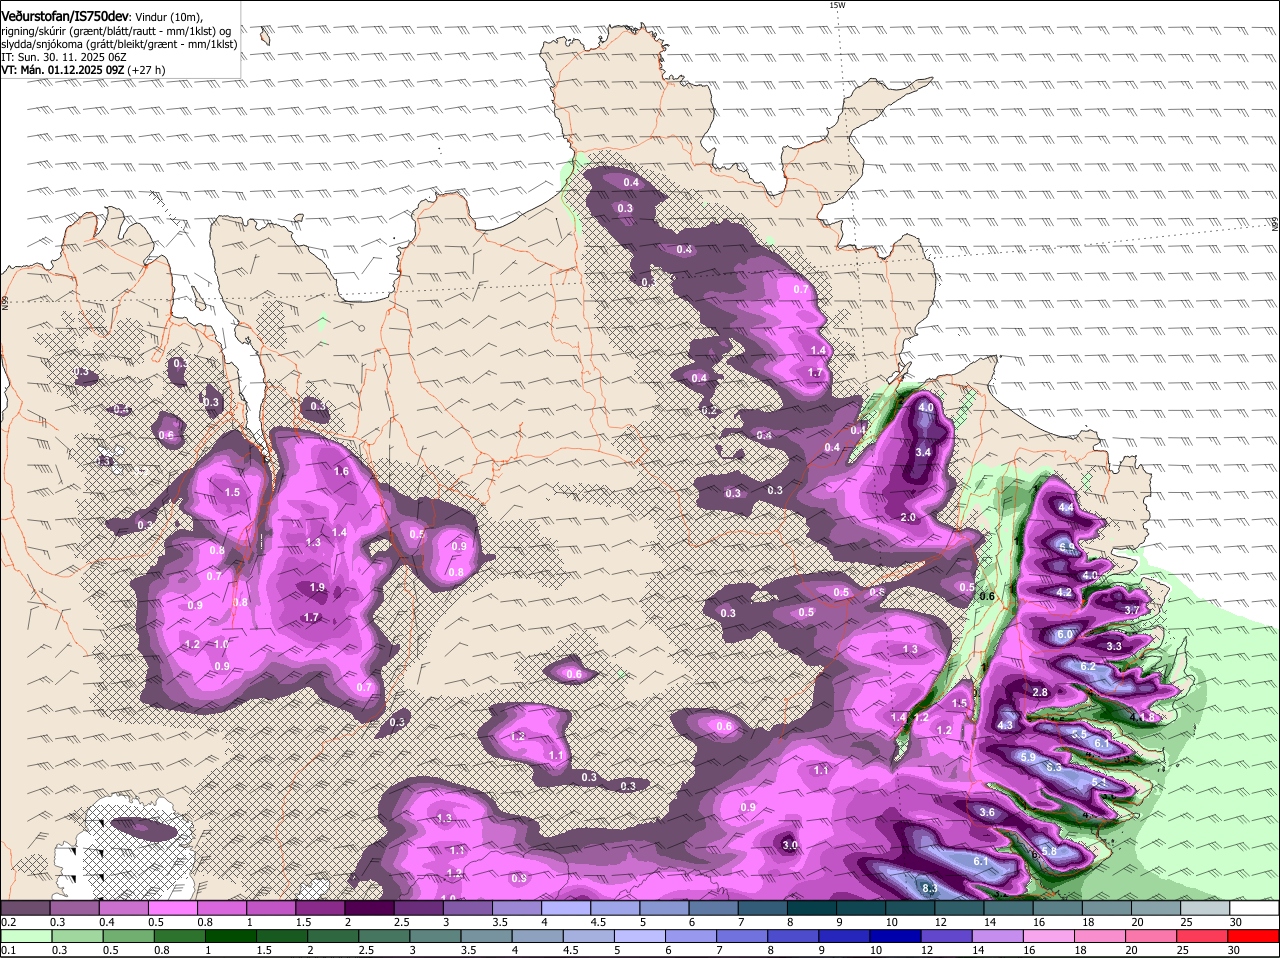Select upper legend swatch between 4 and 4.5
This screenshot has width=1280, height=958.
pos(566,907)
